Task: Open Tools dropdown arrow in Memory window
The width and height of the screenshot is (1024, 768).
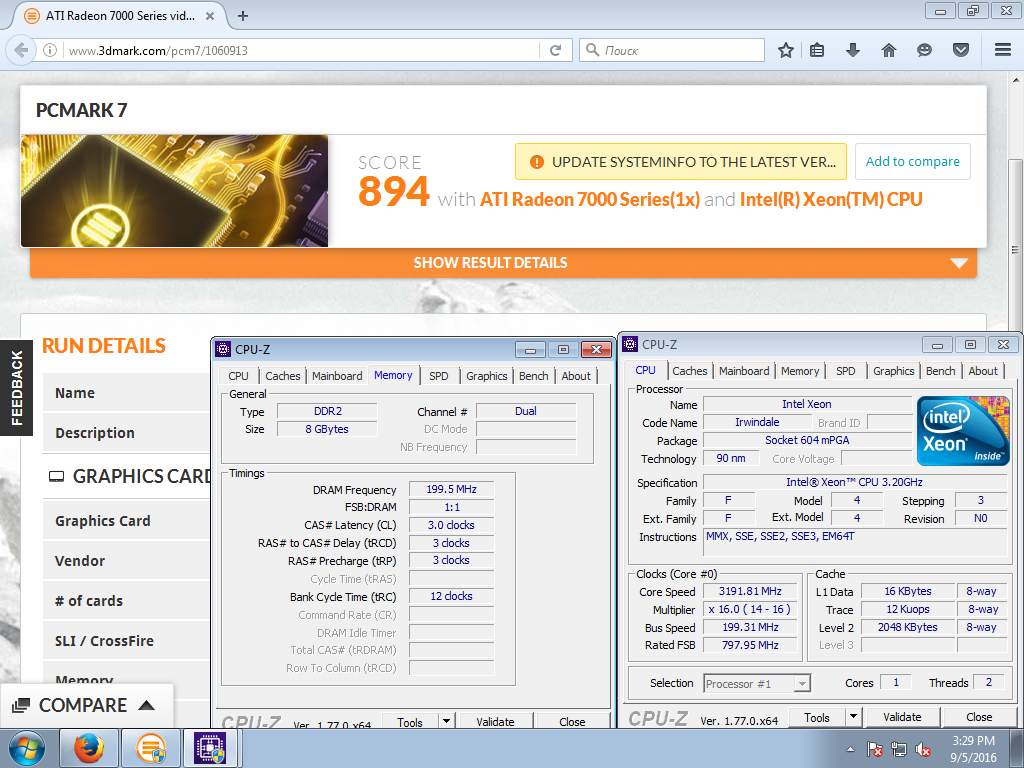Action: (447, 721)
